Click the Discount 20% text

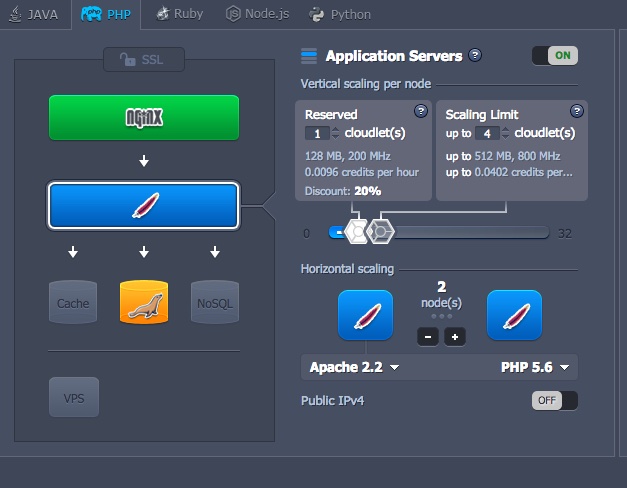pyautogui.click(x=343, y=191)
